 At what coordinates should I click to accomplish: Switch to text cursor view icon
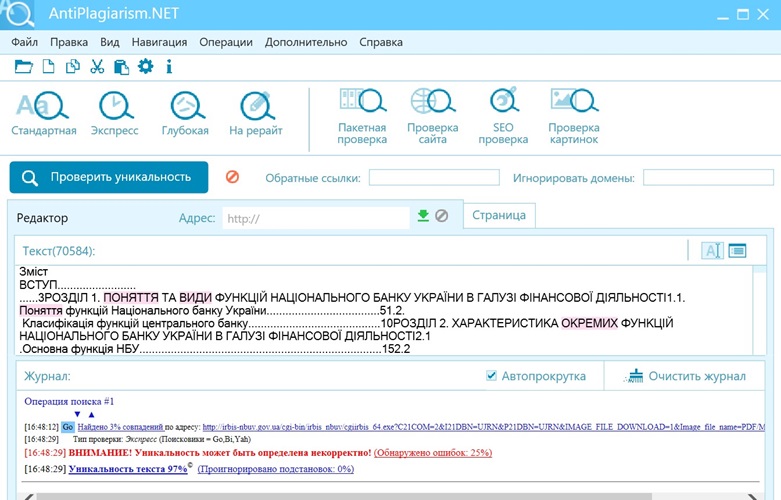click(712, 250)
